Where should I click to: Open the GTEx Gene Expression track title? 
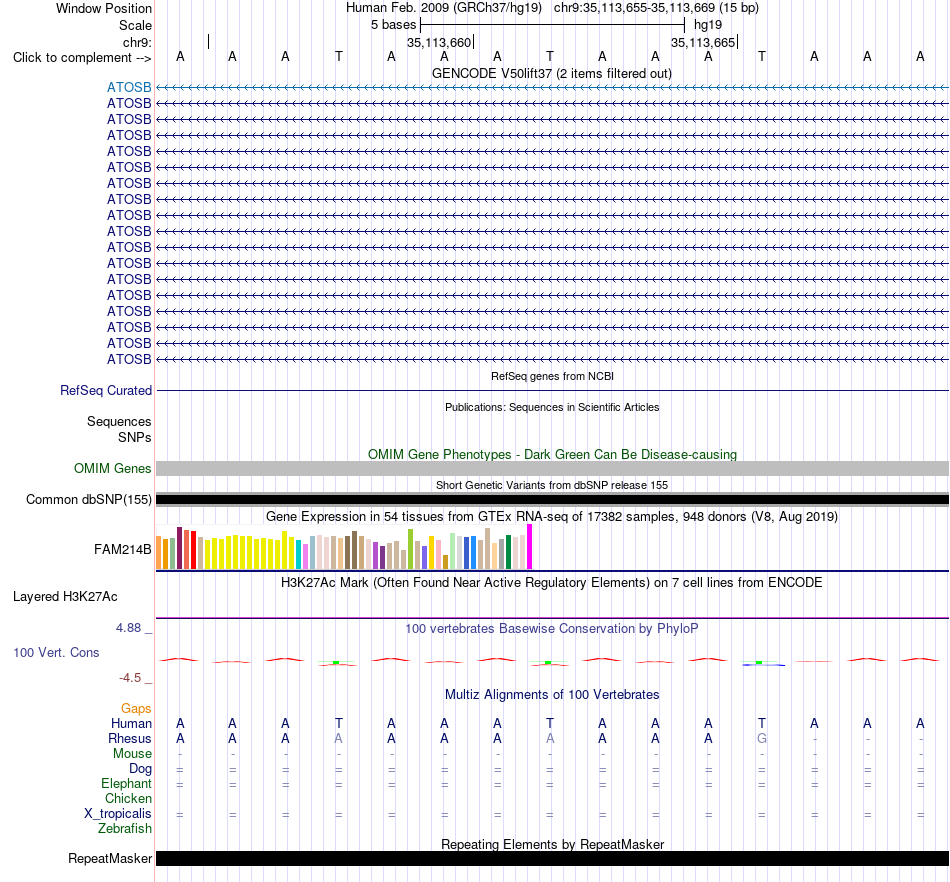(552, 517)
